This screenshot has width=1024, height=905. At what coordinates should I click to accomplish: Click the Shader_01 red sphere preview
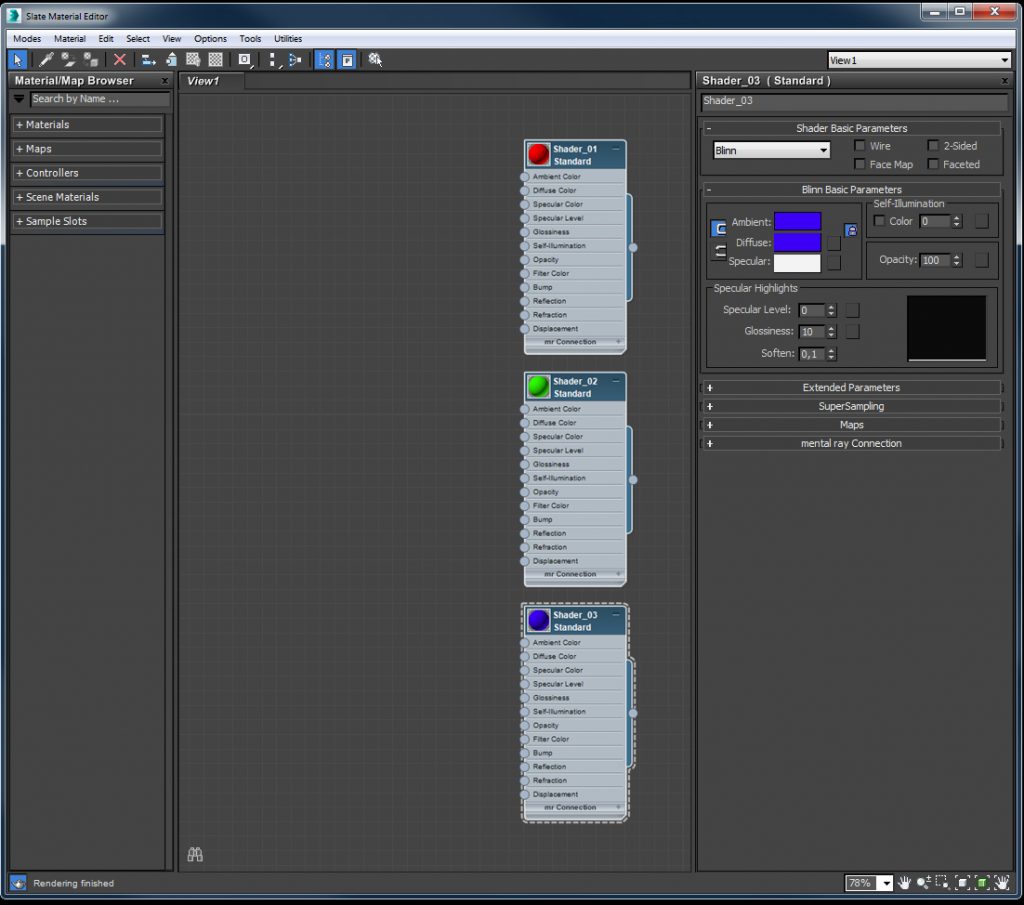coord(539,155)
